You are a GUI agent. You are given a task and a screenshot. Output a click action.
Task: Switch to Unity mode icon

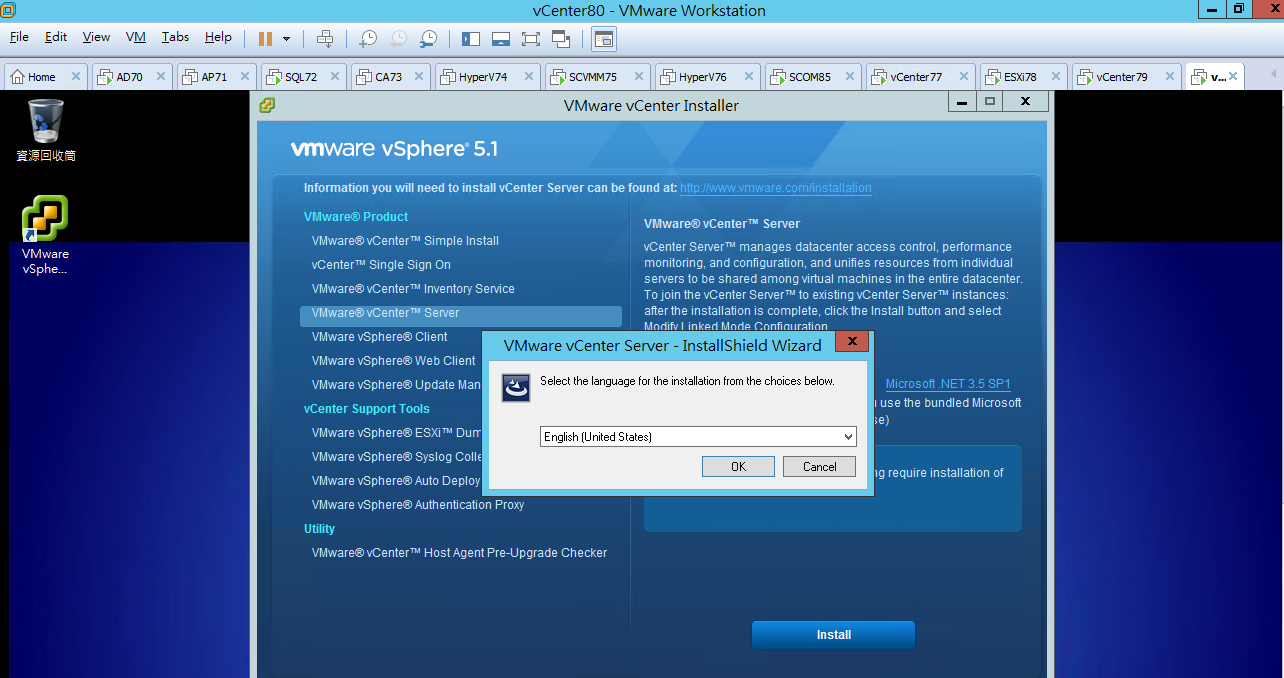click(x=561, y=39)
